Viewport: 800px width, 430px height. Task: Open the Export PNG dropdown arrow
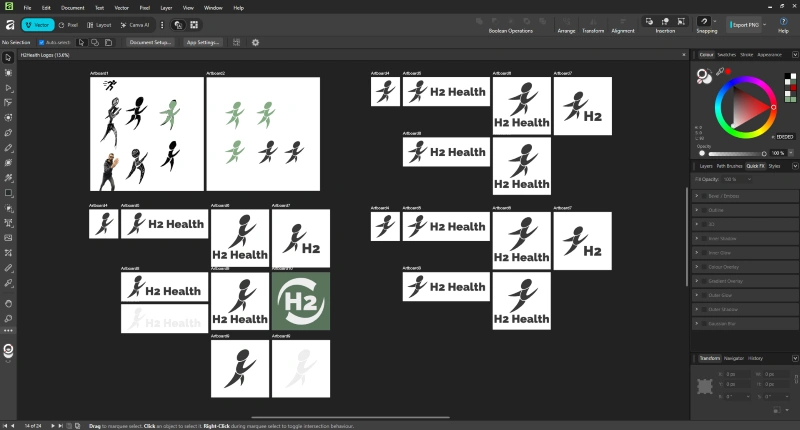coord(763,24)
